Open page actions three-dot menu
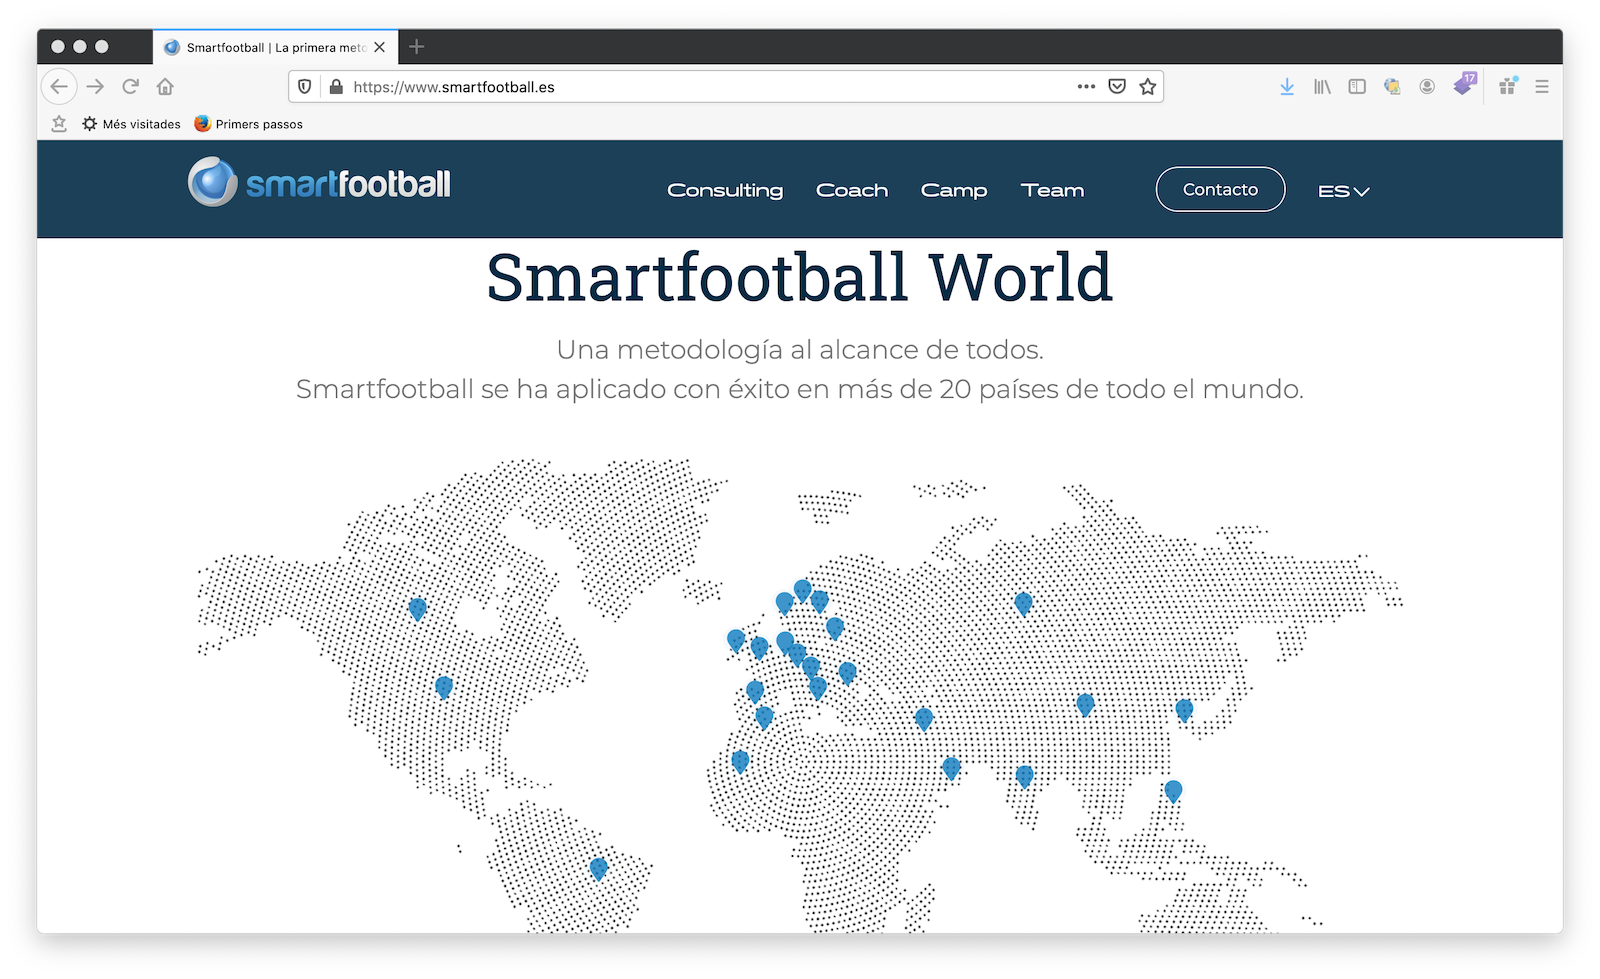The width and height of the screenshot is (1600, 979). click(x=1086, y=87)
